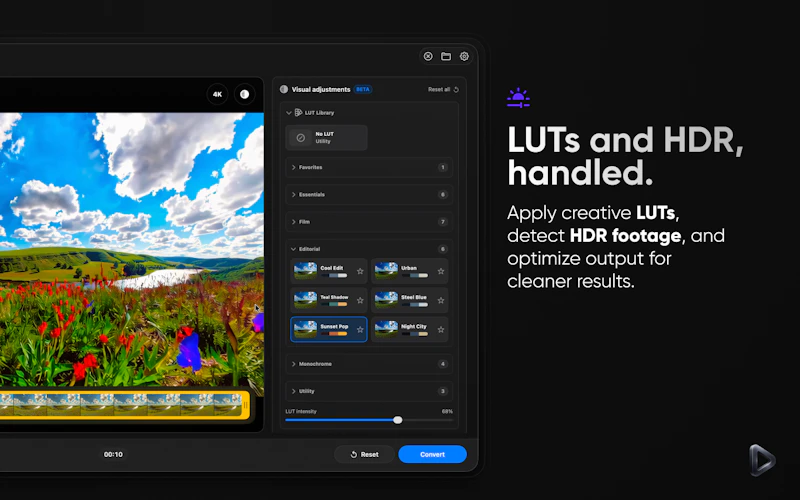Viewport: 800px width, 500px height.
Task: Select the No LUT option
Action: click(327, 138)
